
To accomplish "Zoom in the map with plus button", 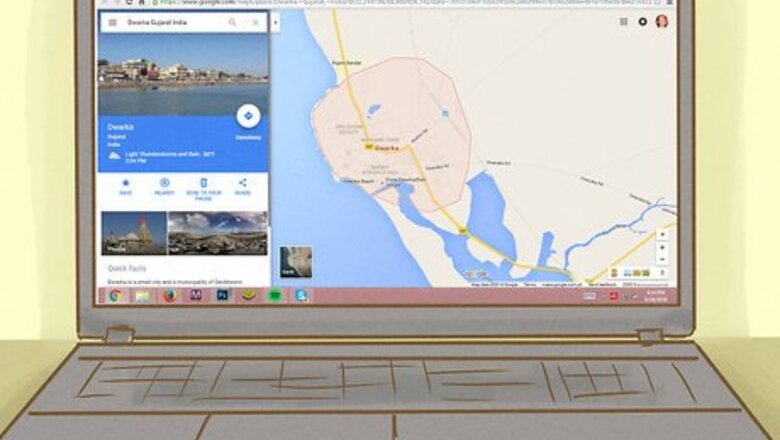I will (x=662, y=248).
